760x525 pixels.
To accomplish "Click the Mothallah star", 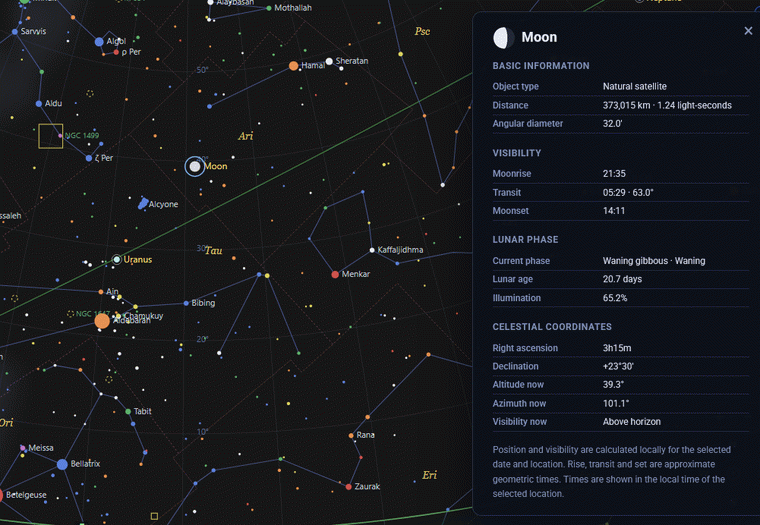I will click(269, 8).
